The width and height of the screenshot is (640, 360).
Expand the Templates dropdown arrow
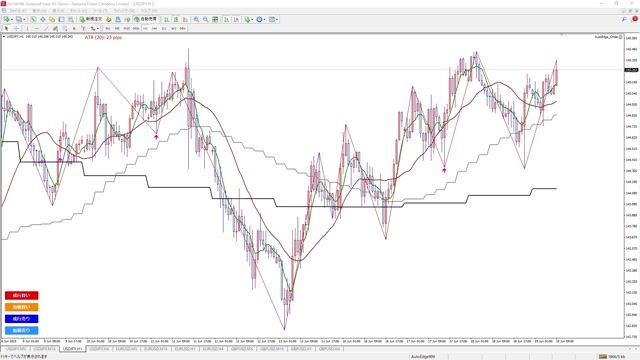[x=277, y=19]
